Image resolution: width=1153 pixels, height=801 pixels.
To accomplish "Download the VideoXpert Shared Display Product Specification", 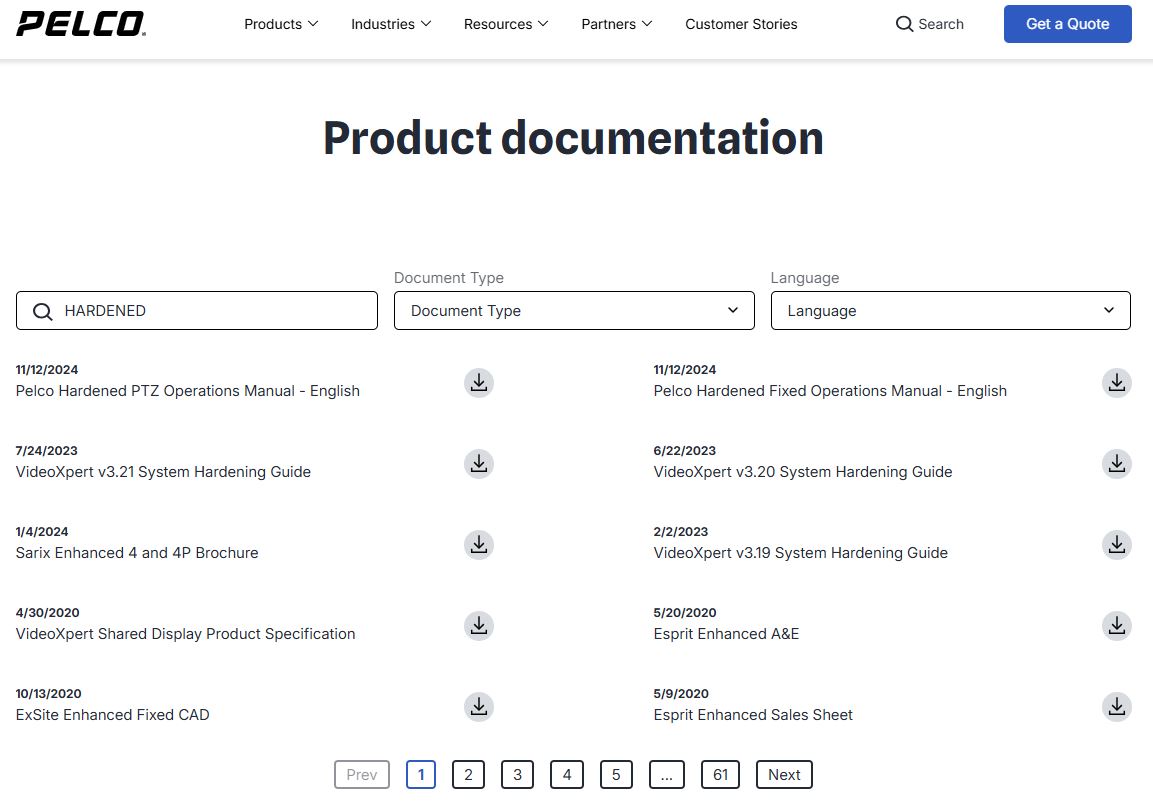I will tap(478, 626).
